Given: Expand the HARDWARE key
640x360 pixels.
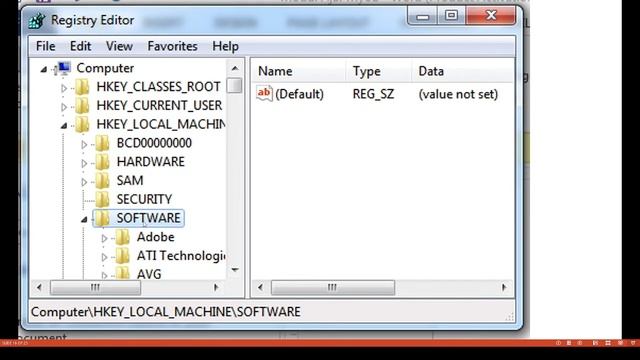Looking at the screenshot, I should coord(84,163).
